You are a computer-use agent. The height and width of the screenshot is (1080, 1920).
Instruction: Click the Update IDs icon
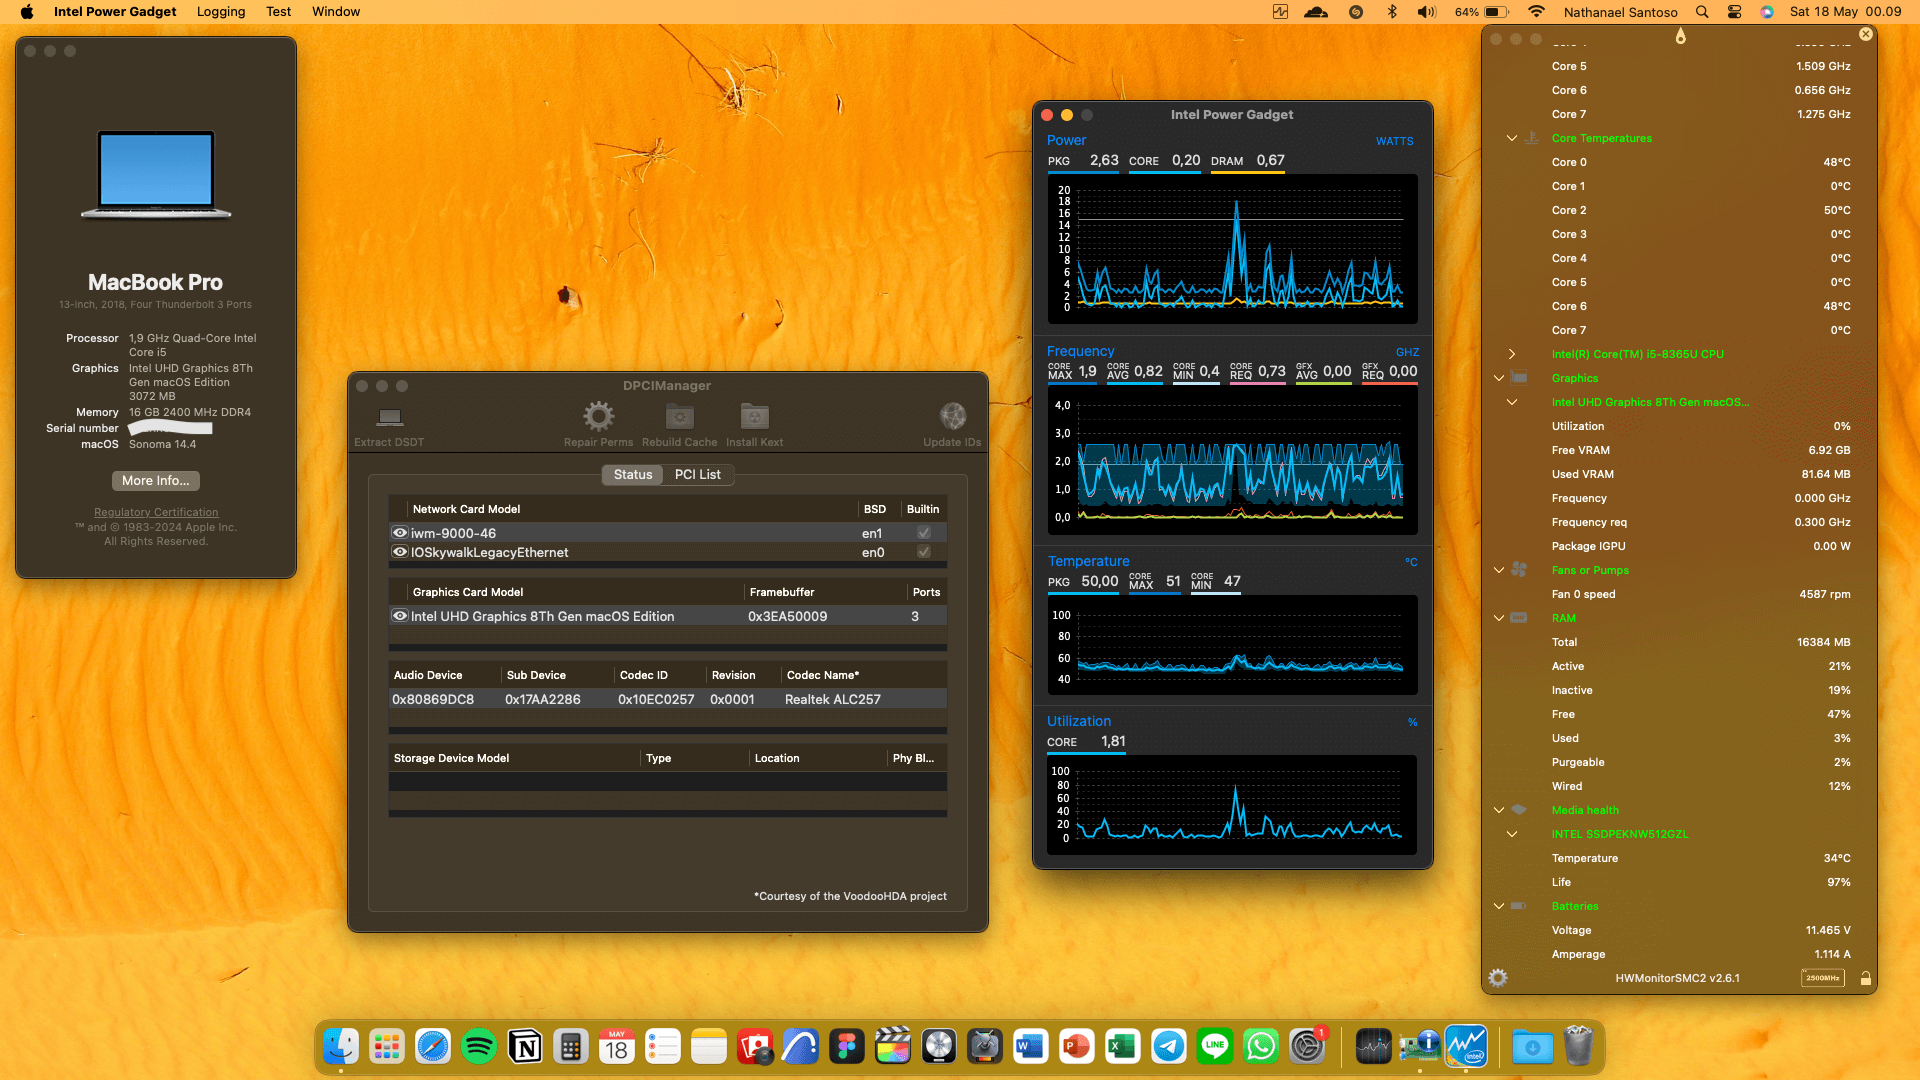[x=952, y=416]
